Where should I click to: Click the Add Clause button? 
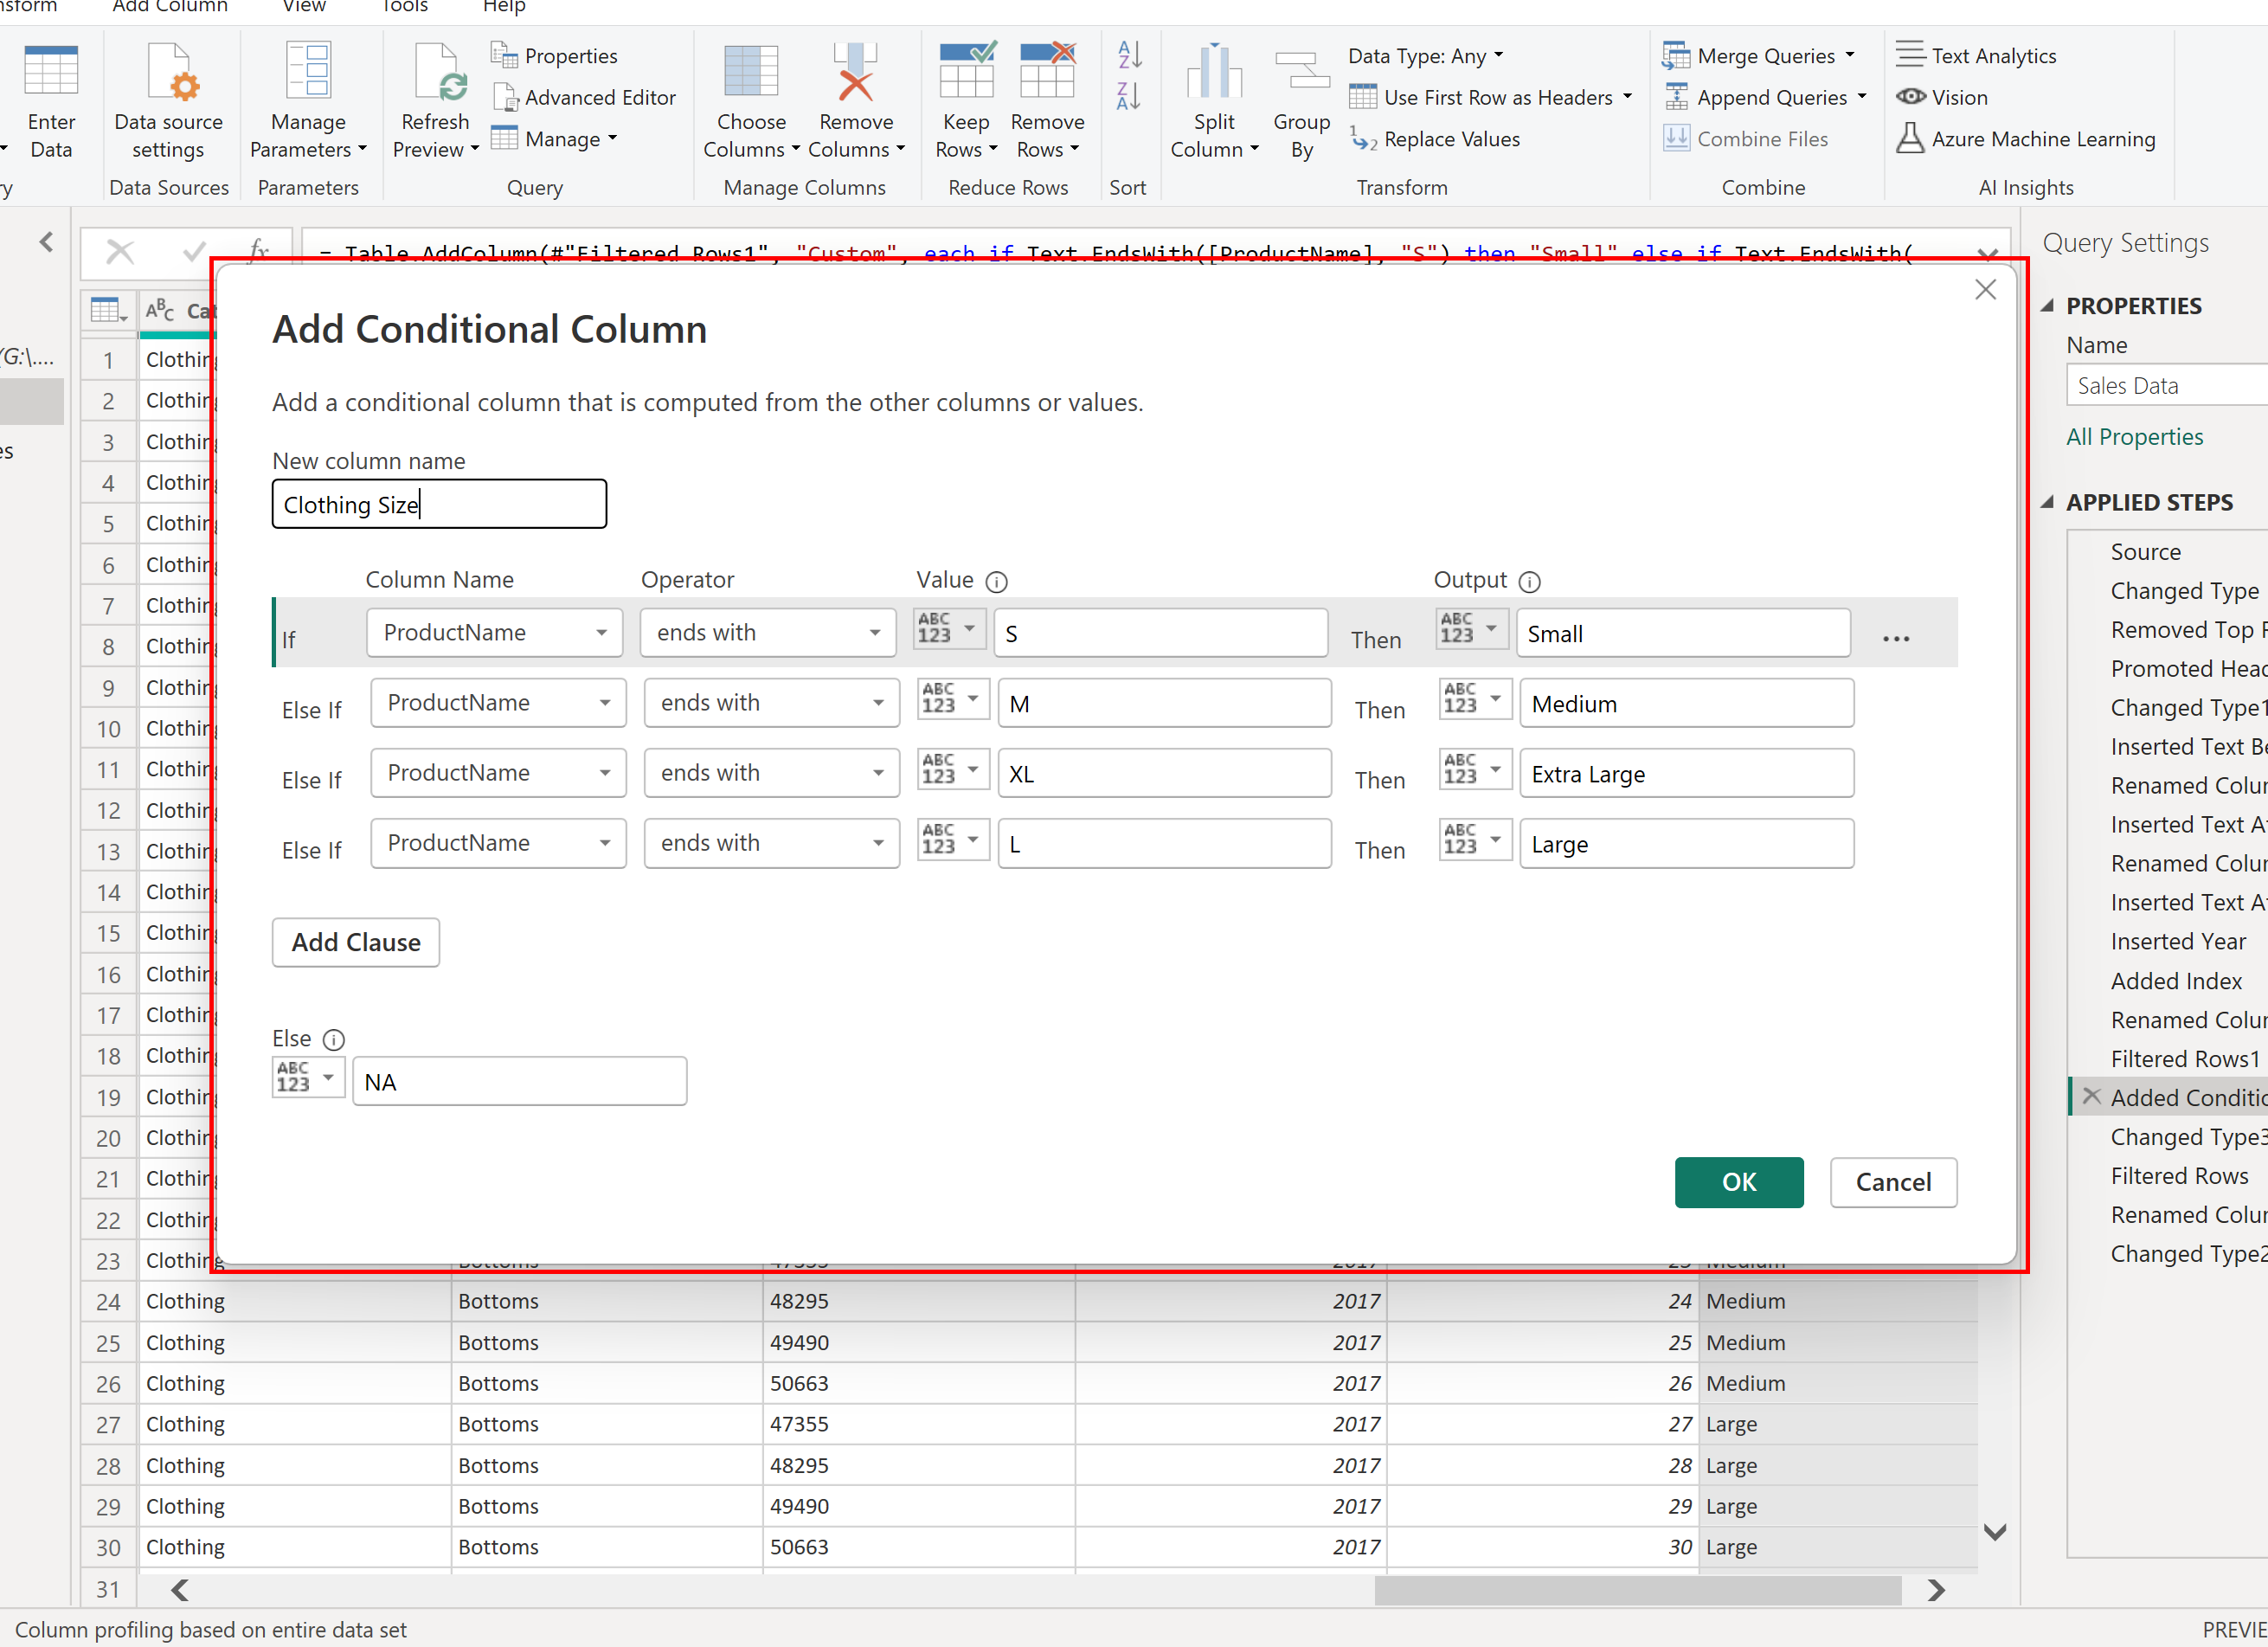pos(355,942)
